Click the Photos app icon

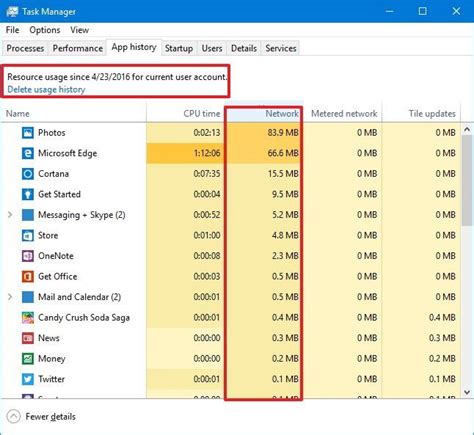tap(28, 133)
